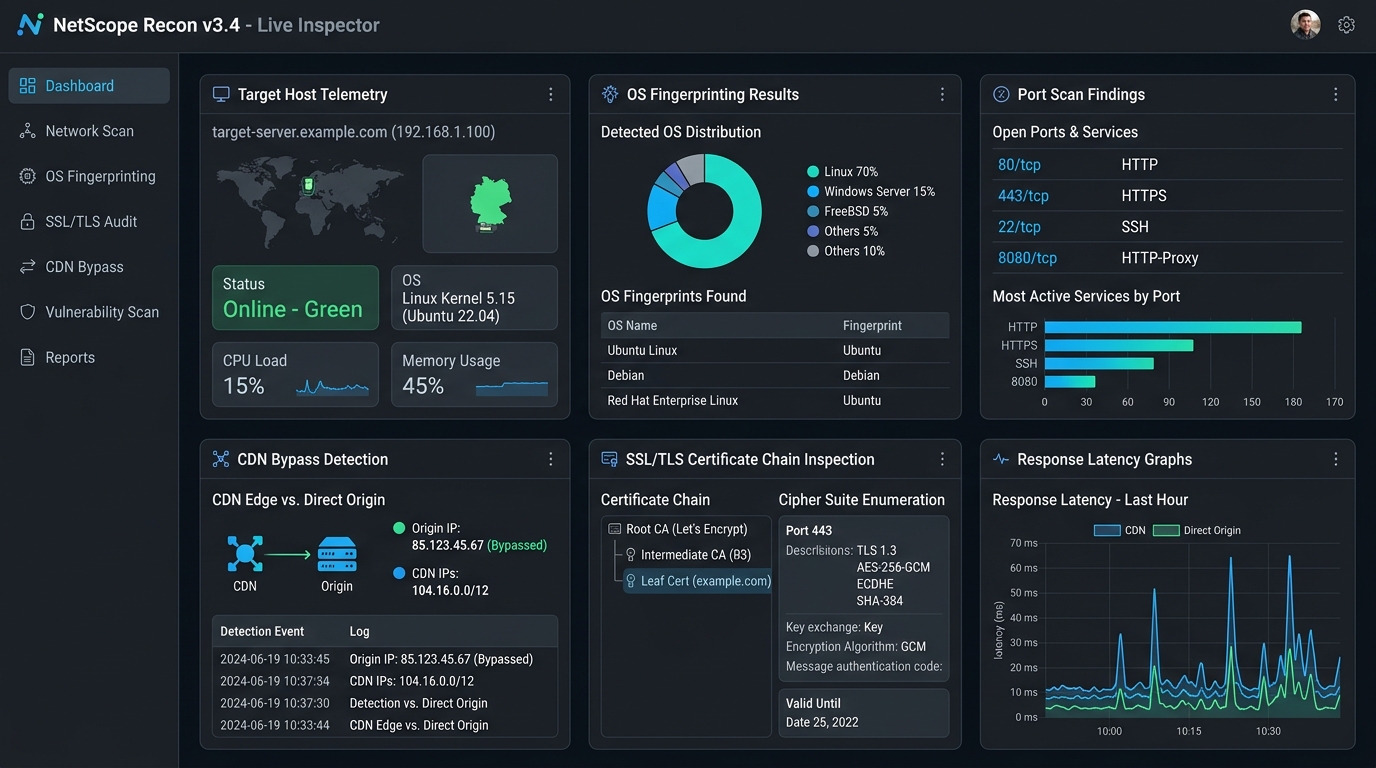Click the SSL/TLS Certificate Chain panel icon
This screenshot has width=1376, height=768.
pos(609,459)
